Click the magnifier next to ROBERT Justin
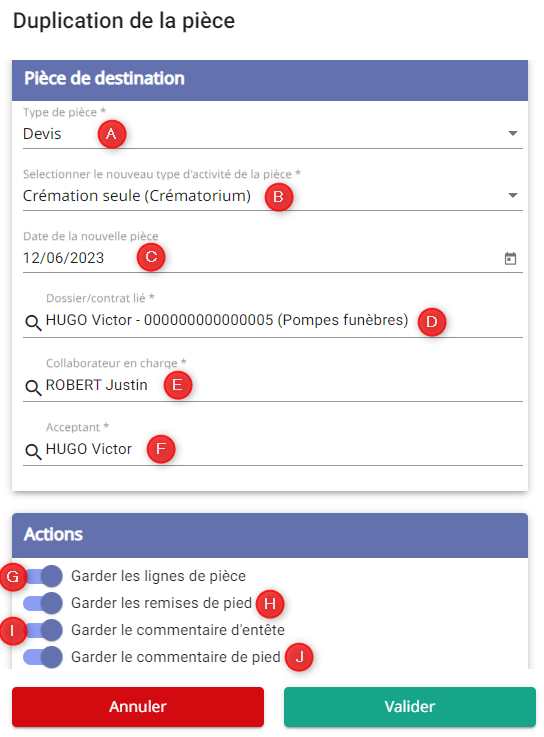This screenshot has height=737, width=544. [x=33, y=387]
